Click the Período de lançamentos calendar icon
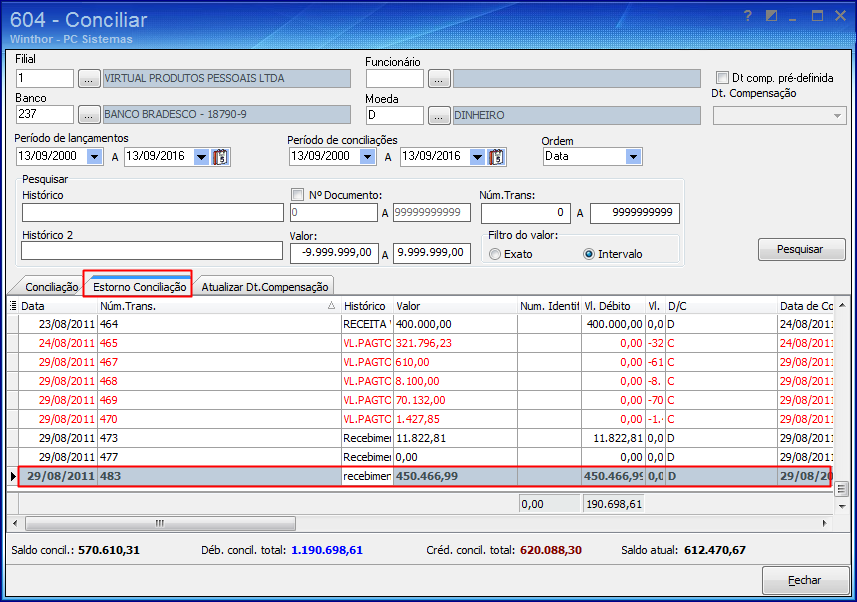Viewport: 857px width, 602px height. [221, 157]
